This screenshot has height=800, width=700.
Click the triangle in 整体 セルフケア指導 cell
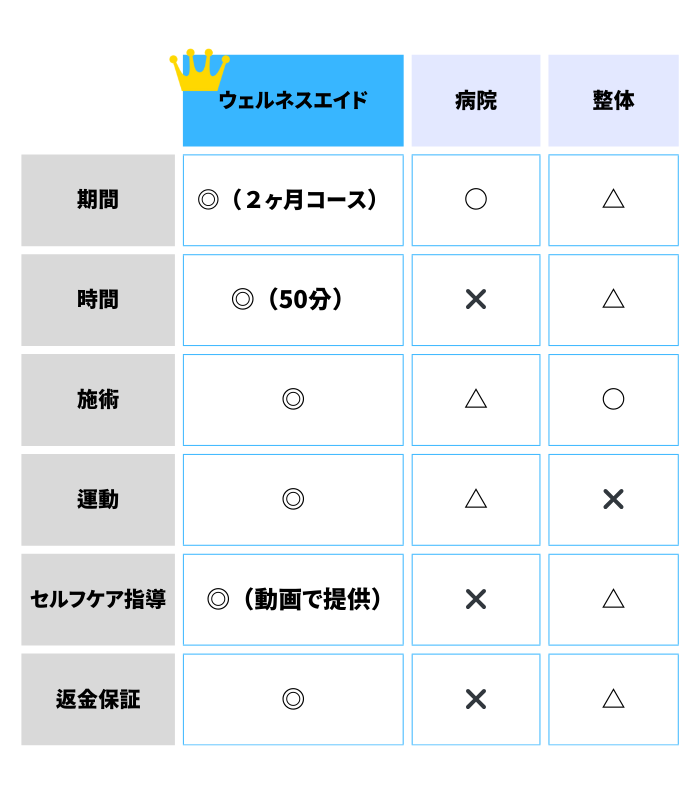[613, 598]
